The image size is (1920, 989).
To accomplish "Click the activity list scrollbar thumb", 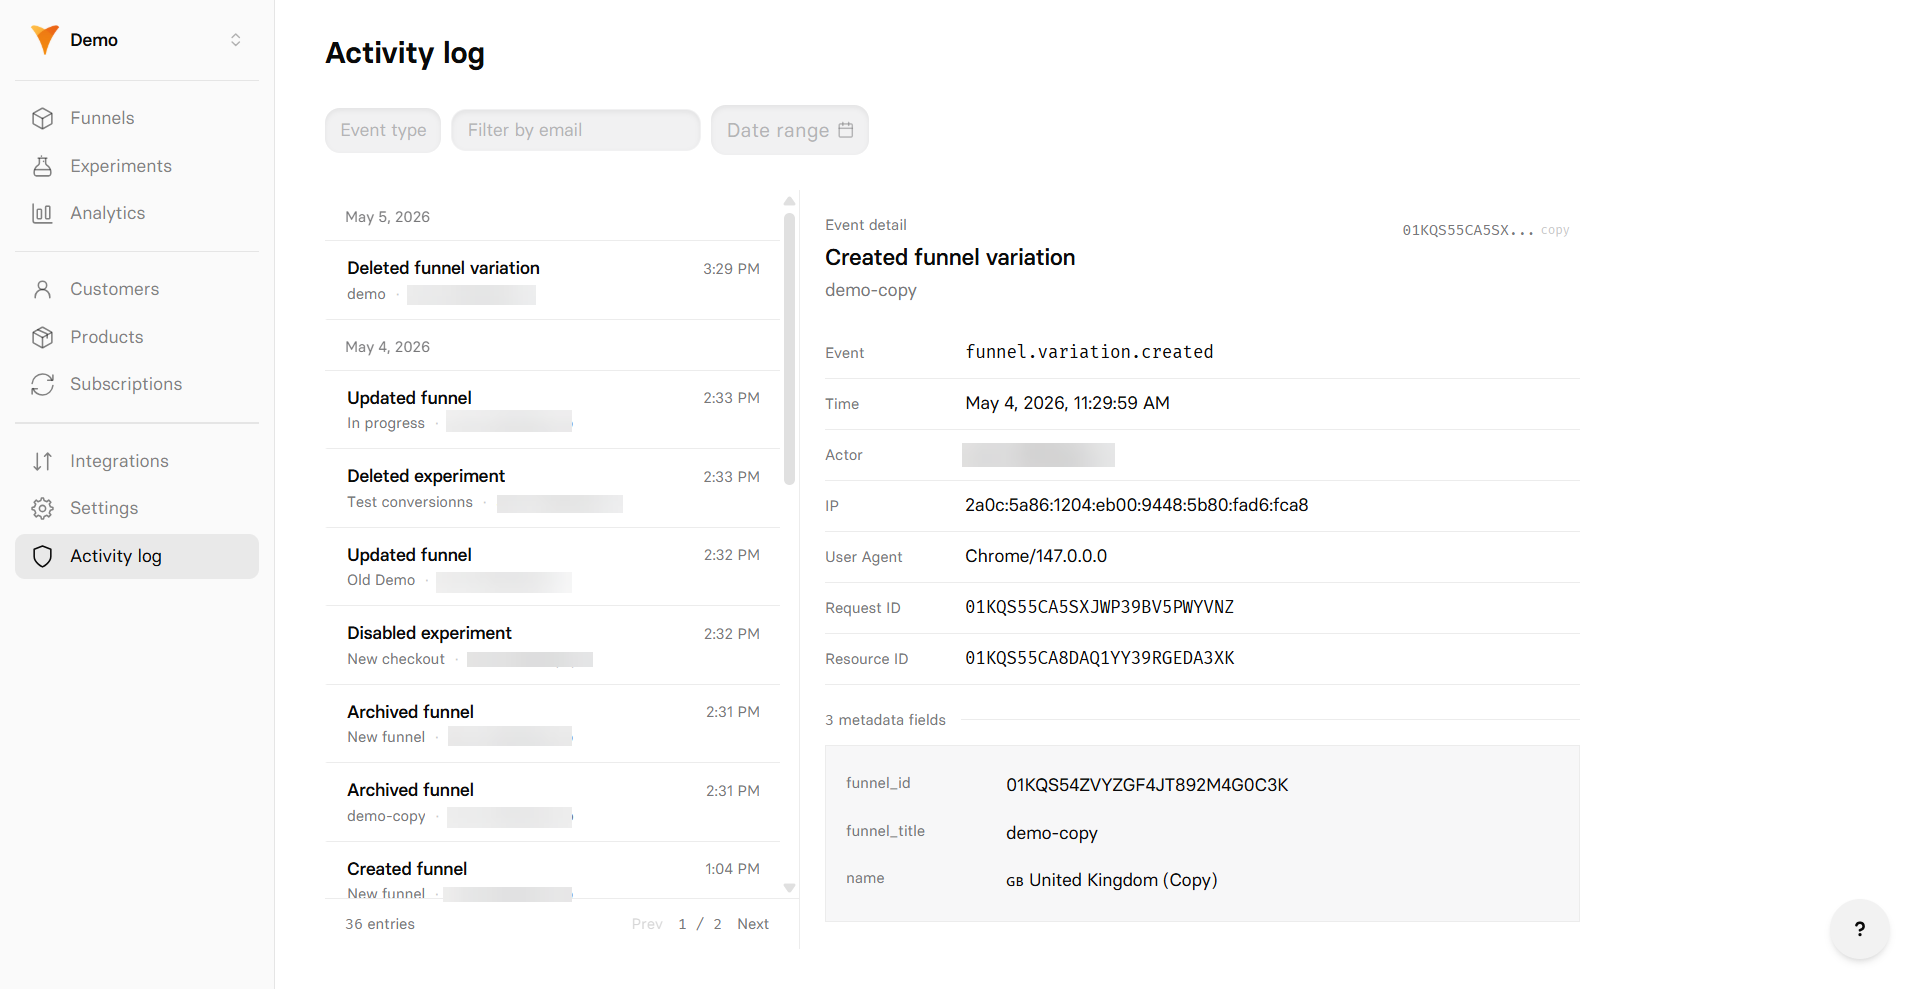I will point(789,348).
